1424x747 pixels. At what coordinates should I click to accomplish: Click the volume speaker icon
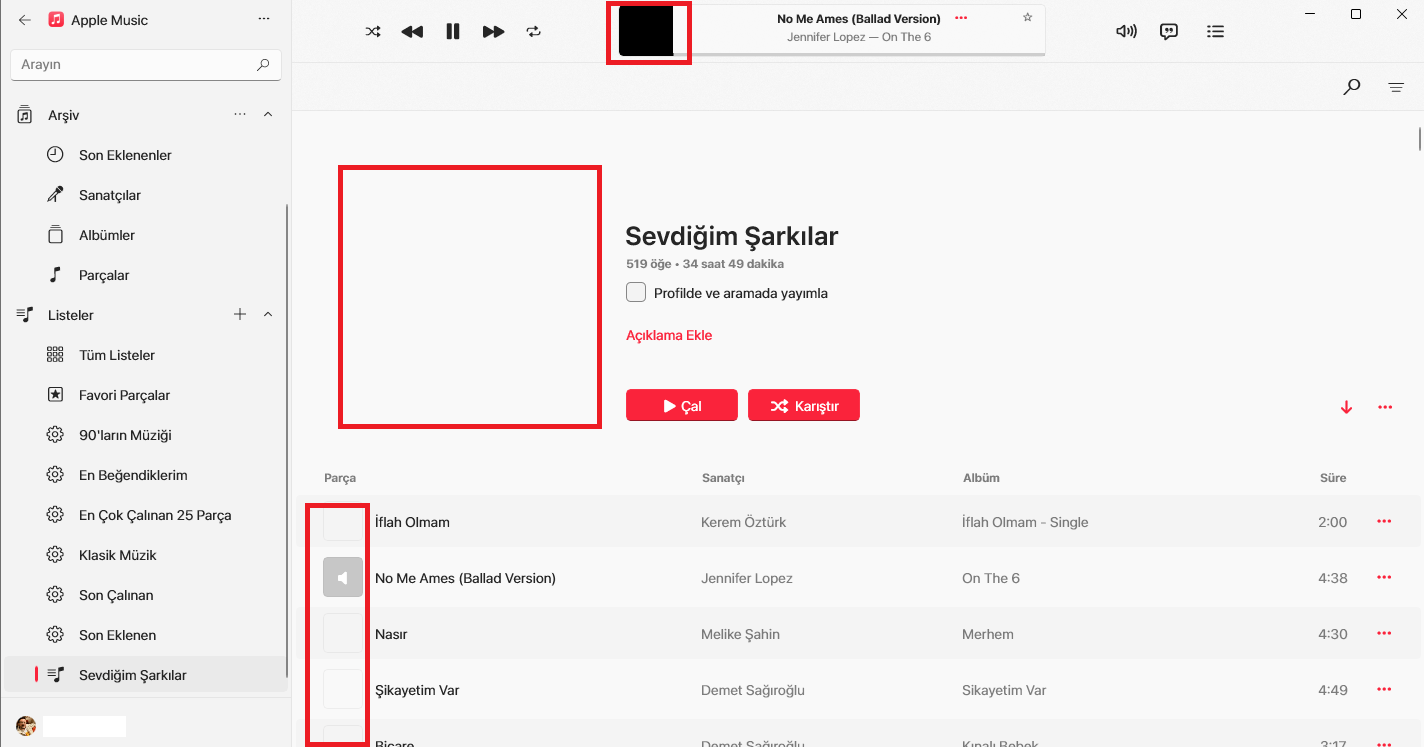[1126, 31]
